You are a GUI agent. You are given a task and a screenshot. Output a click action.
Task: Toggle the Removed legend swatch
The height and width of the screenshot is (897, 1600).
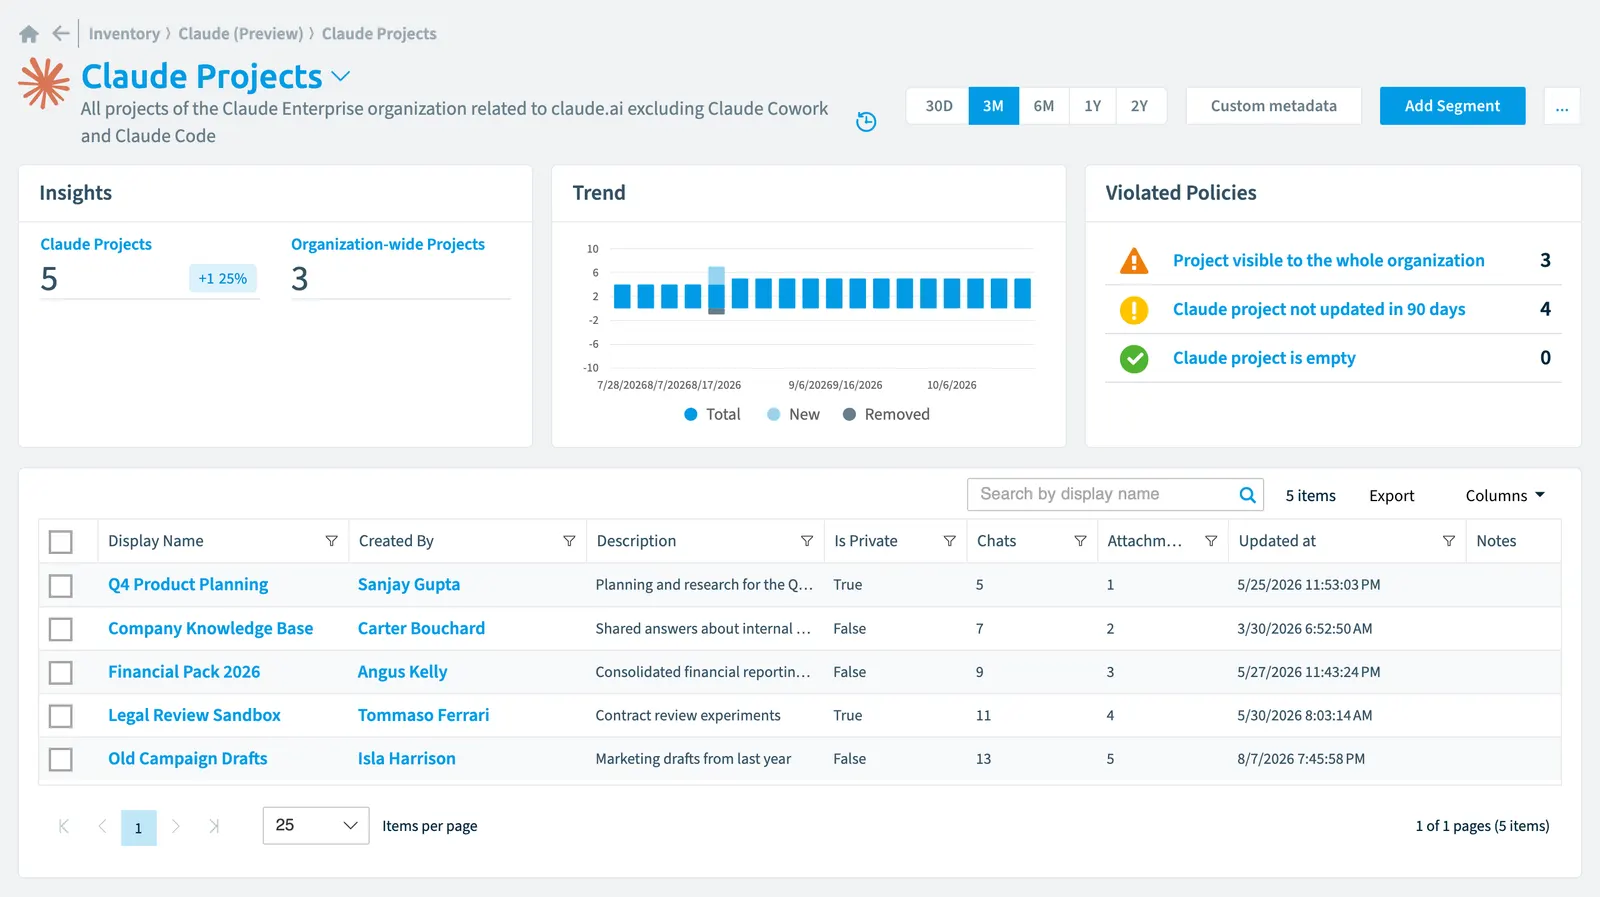[849, 415]
